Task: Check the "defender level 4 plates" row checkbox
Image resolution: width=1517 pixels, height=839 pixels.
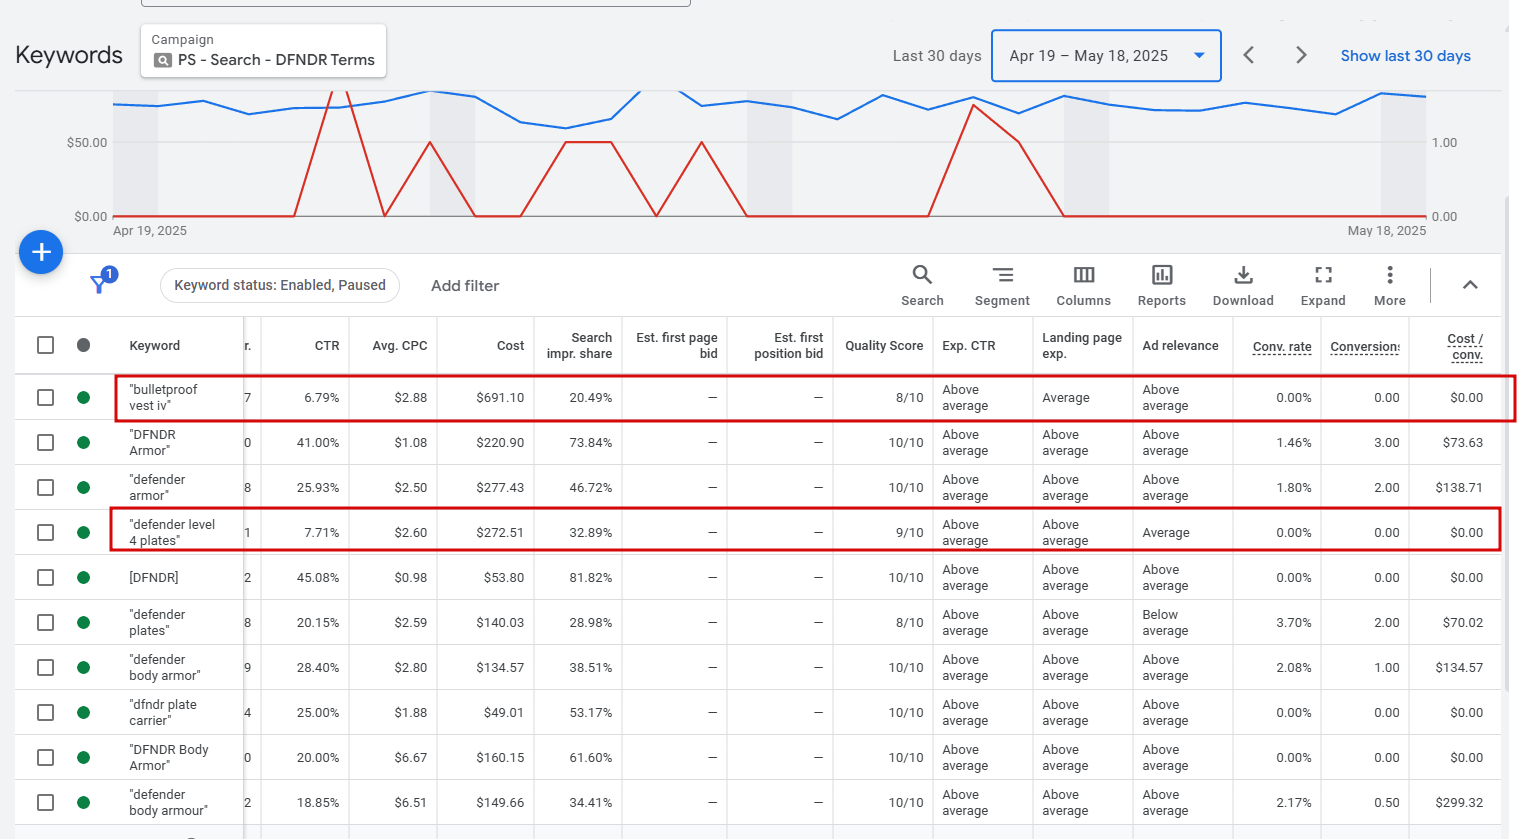Action: click(45, 533)
